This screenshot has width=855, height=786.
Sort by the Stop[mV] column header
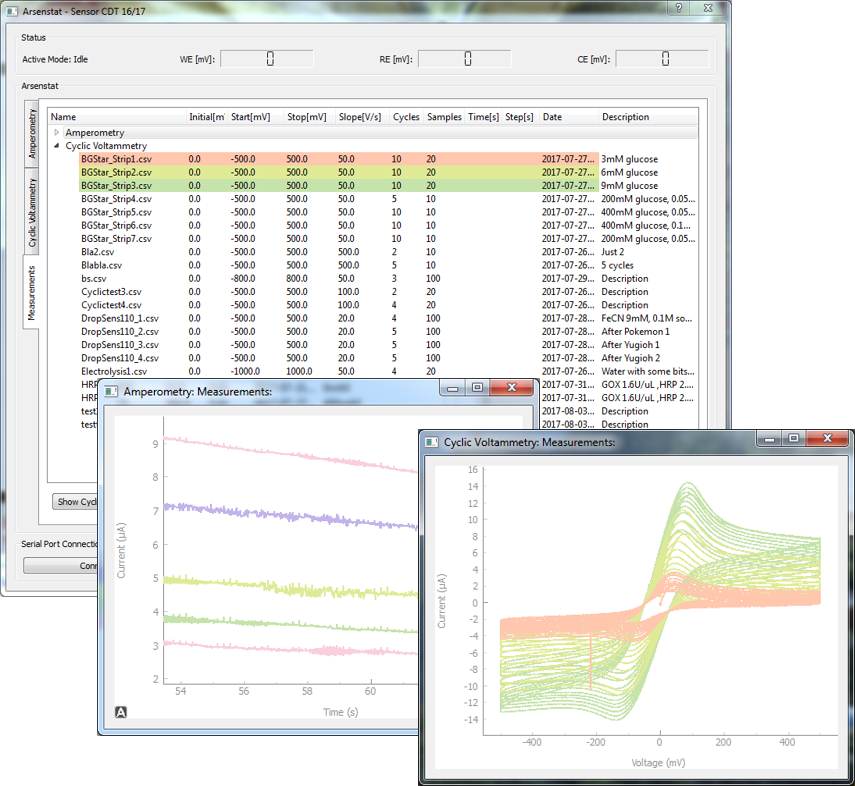click(x=310, y=117)
